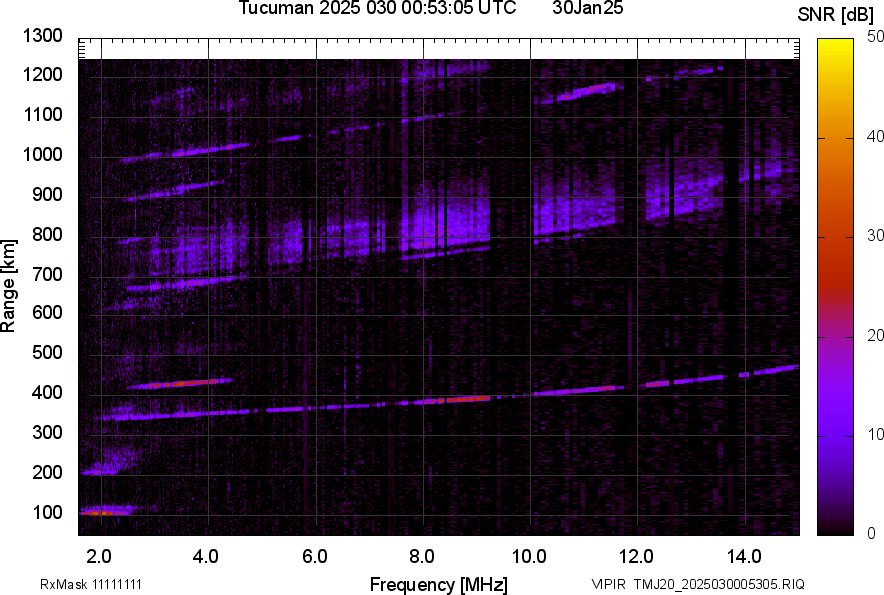This screenshot has width=884, height=595.
Task: Click the Frequency [MHz] axis label
Action: point(438,584)
